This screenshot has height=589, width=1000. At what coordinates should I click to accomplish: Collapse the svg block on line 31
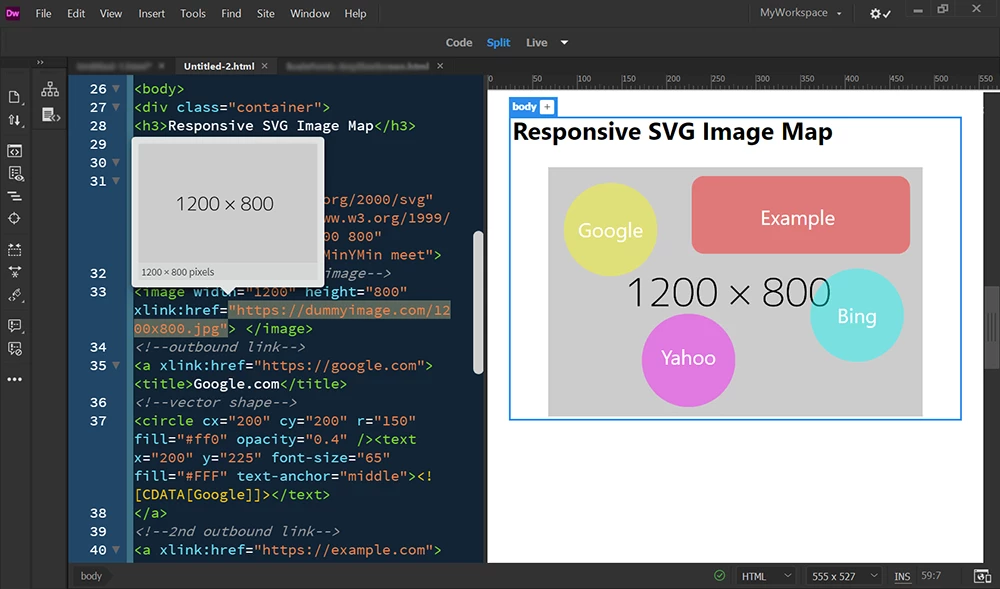(x=116, y=181)
